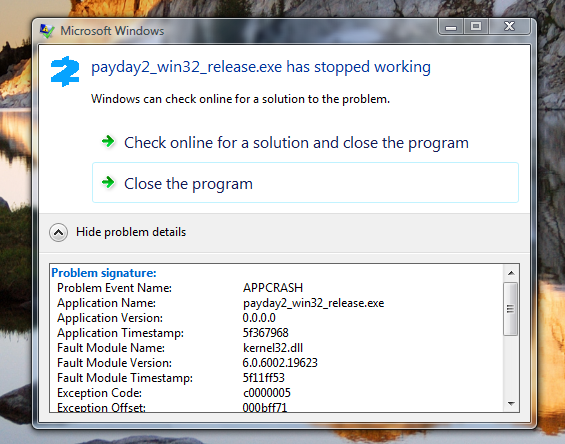Select Fault Module Version 6.0.6002.19623
The image size is (565, 444).
pos(280,363)
